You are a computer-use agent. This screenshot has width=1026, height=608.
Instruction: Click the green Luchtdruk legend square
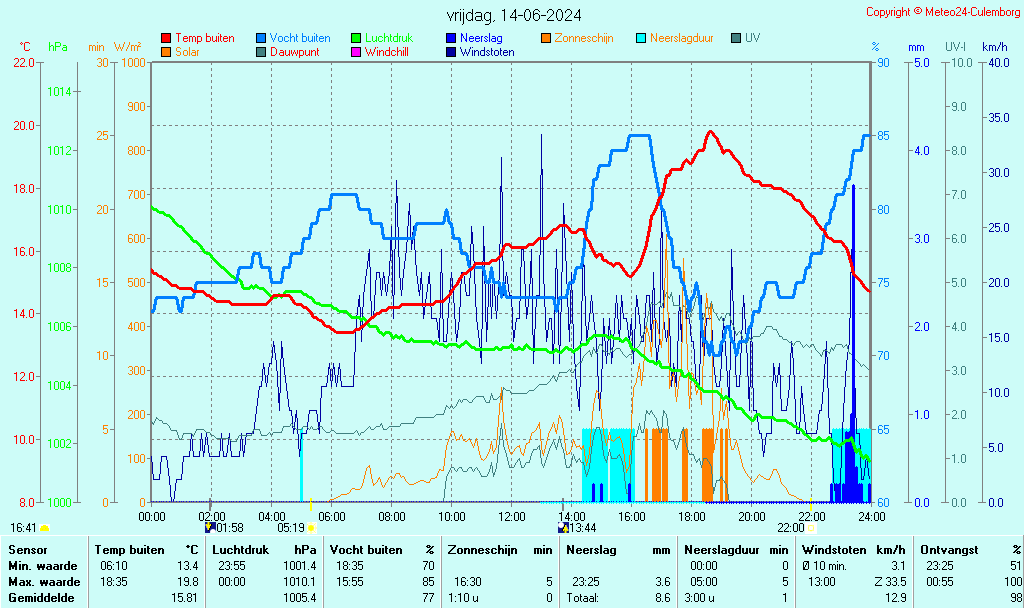pyautogui.click(x=356, y=38)
